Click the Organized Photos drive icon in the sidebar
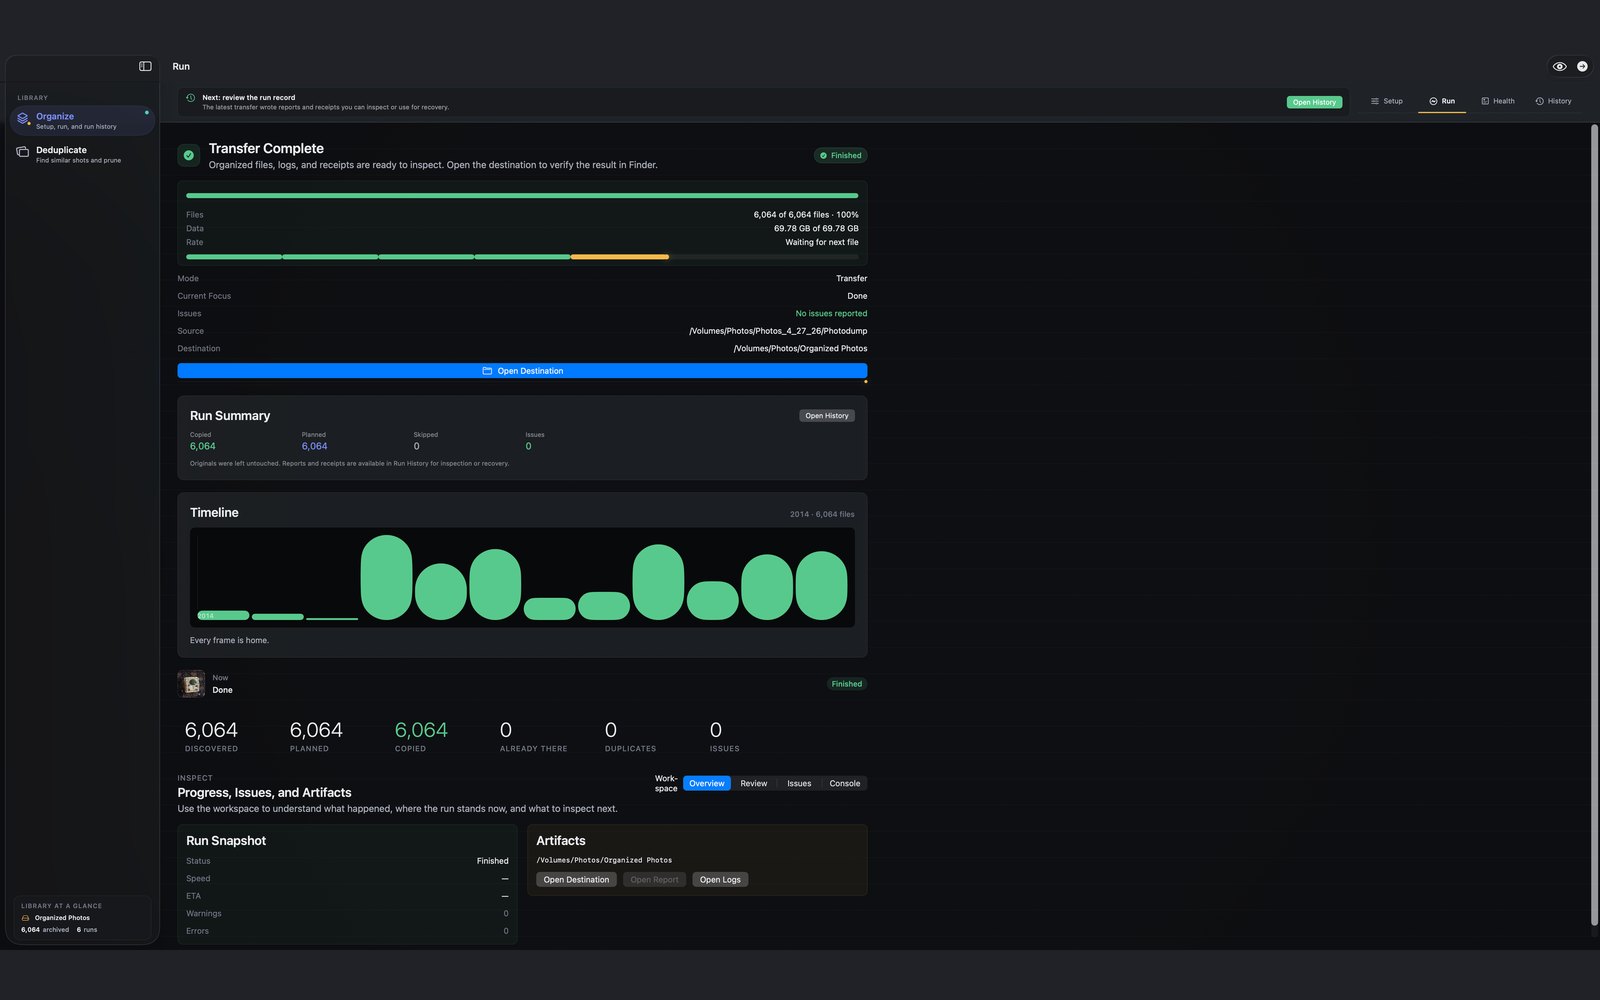 click(25, 918)
